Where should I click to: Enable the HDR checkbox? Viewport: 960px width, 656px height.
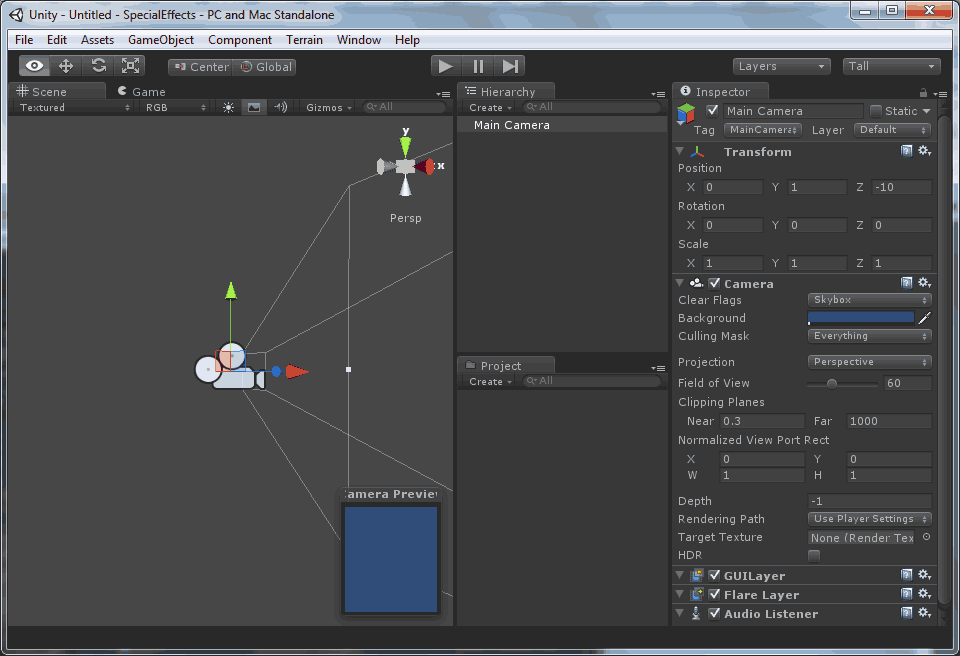[814, 556]
